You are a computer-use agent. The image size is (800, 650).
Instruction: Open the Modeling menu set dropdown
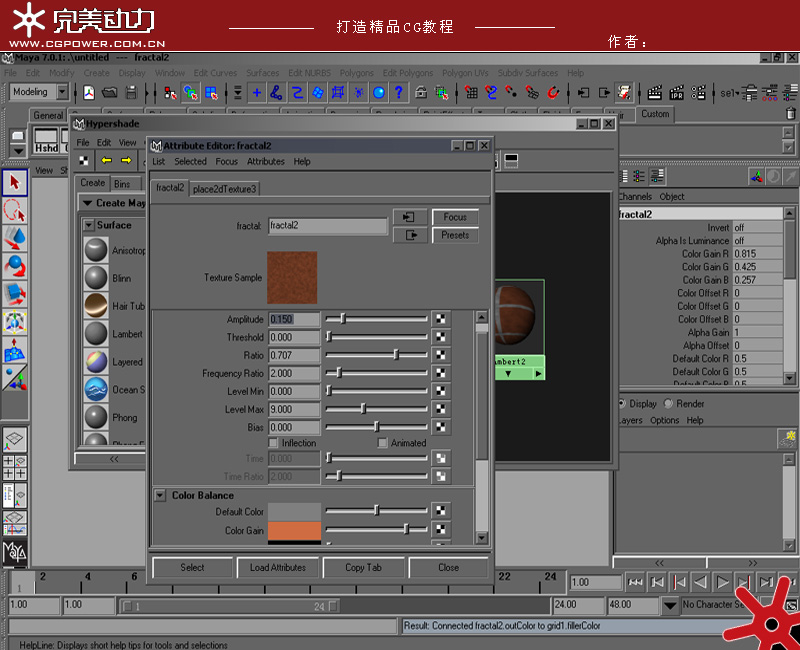click(63, 92)
